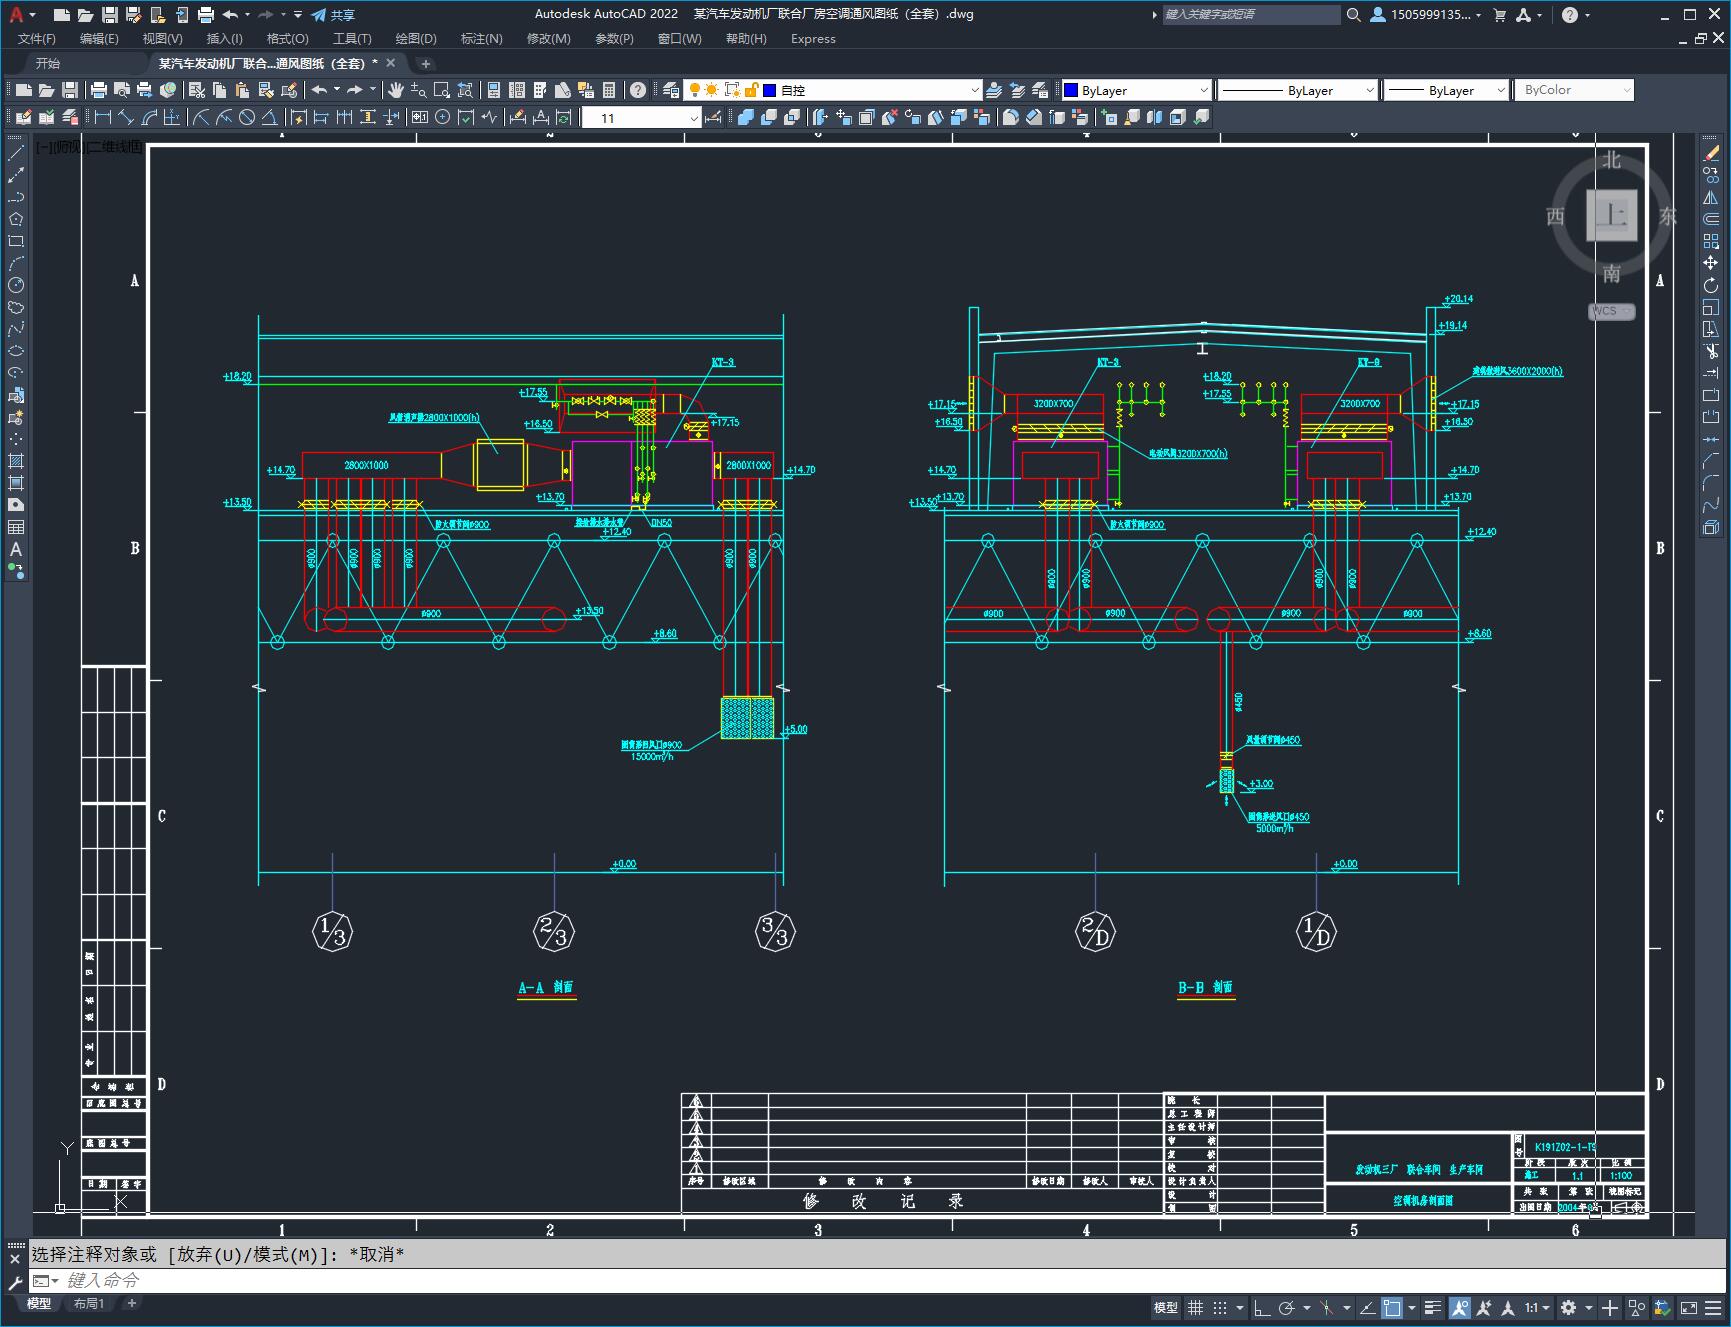1731x1327 pixels.
Task: Click the Plot printer icon in toolbar
Action: click(x=99, y=90)
